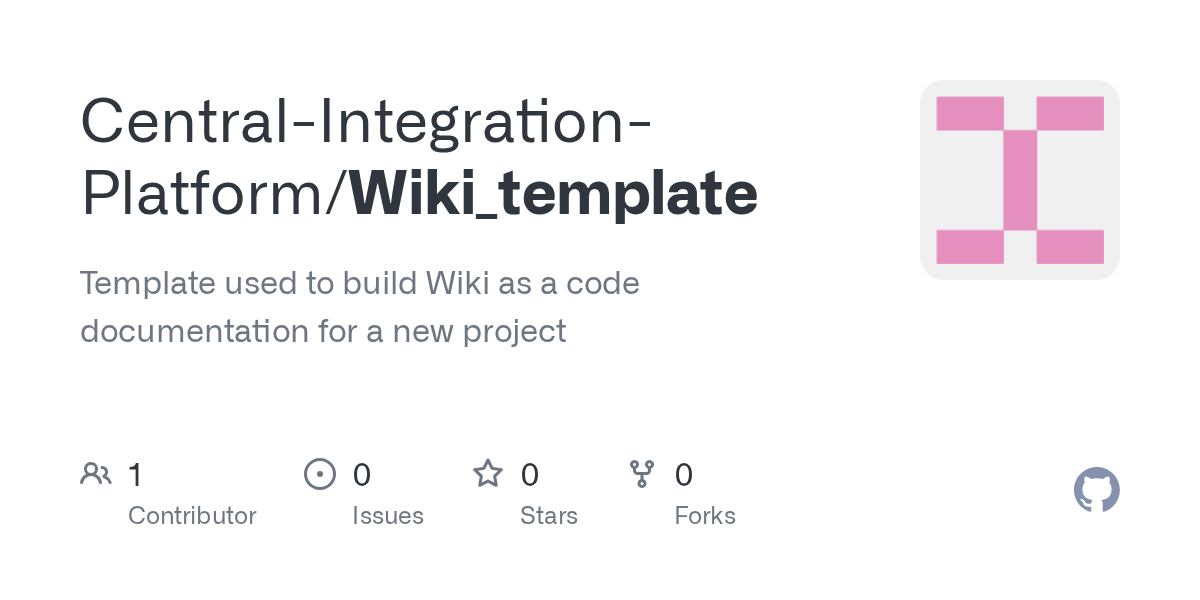1200x600 pixels.
Task: Click the Forks branch icon
Action: click(x=641, y=474)
